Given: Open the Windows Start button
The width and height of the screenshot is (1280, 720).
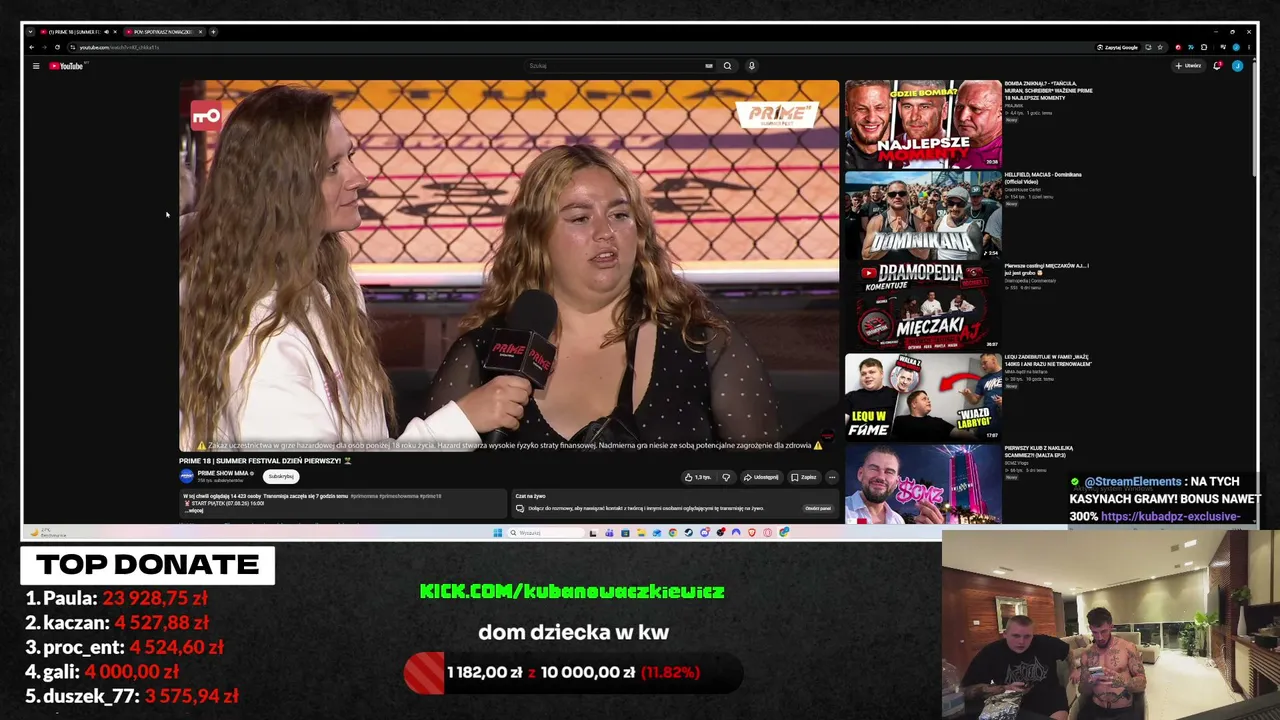Looking at the screenshot, I should (497, 533).
